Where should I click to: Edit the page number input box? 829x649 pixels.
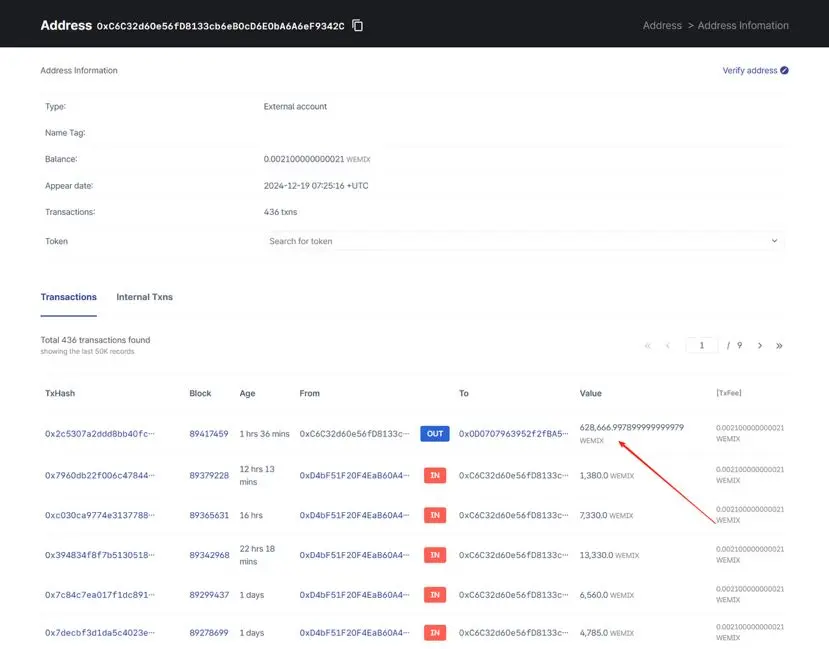(x=702, y=345)
